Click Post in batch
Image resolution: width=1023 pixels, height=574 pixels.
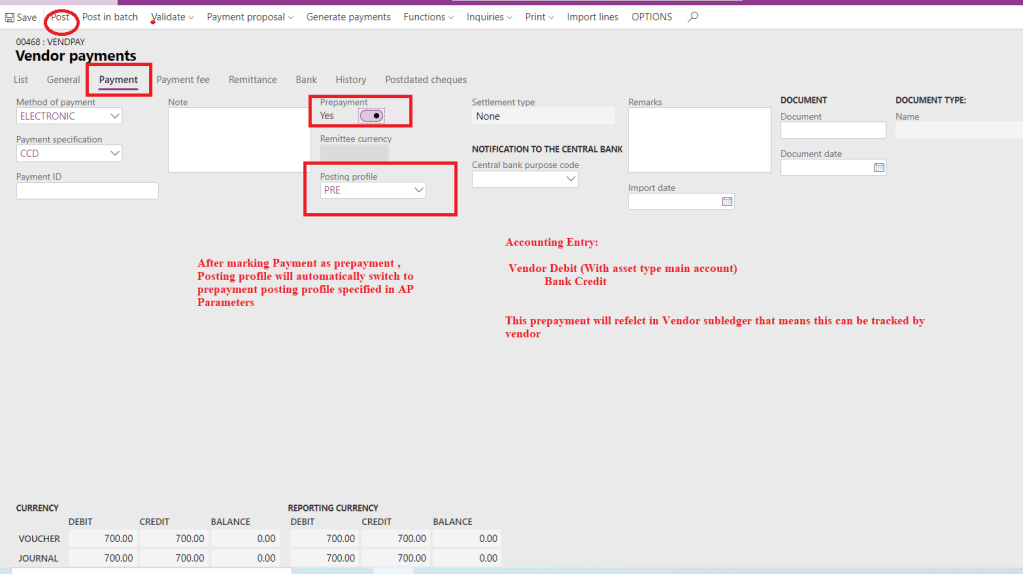pos(110,17)
